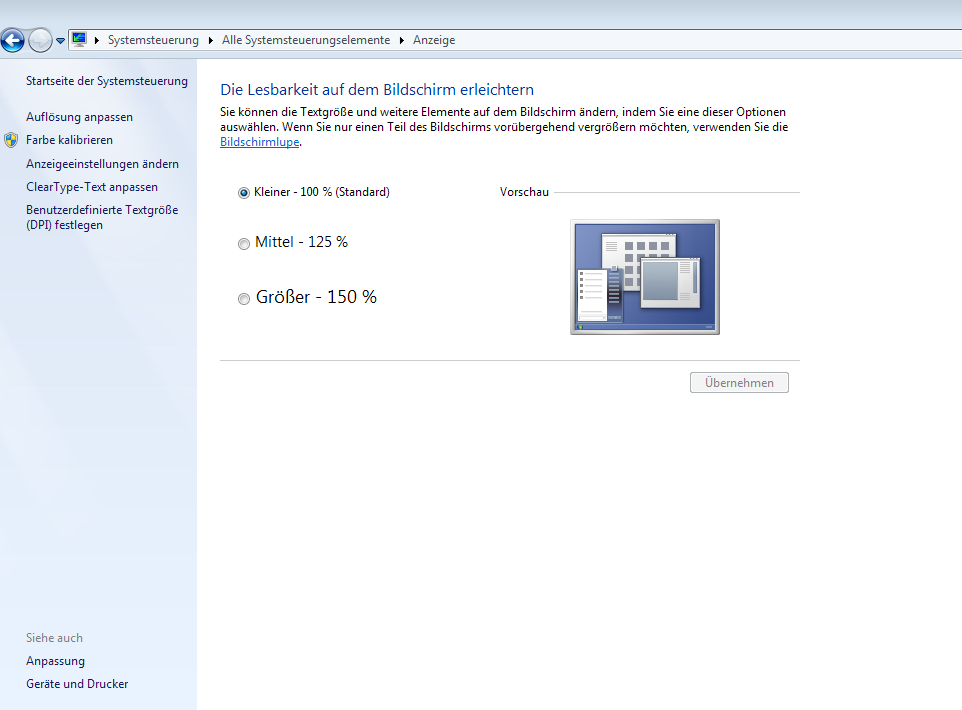This screenshot has height=710, width=962.
Task: Open Auflösung anpassen link
Action: [x=79, y=117]
